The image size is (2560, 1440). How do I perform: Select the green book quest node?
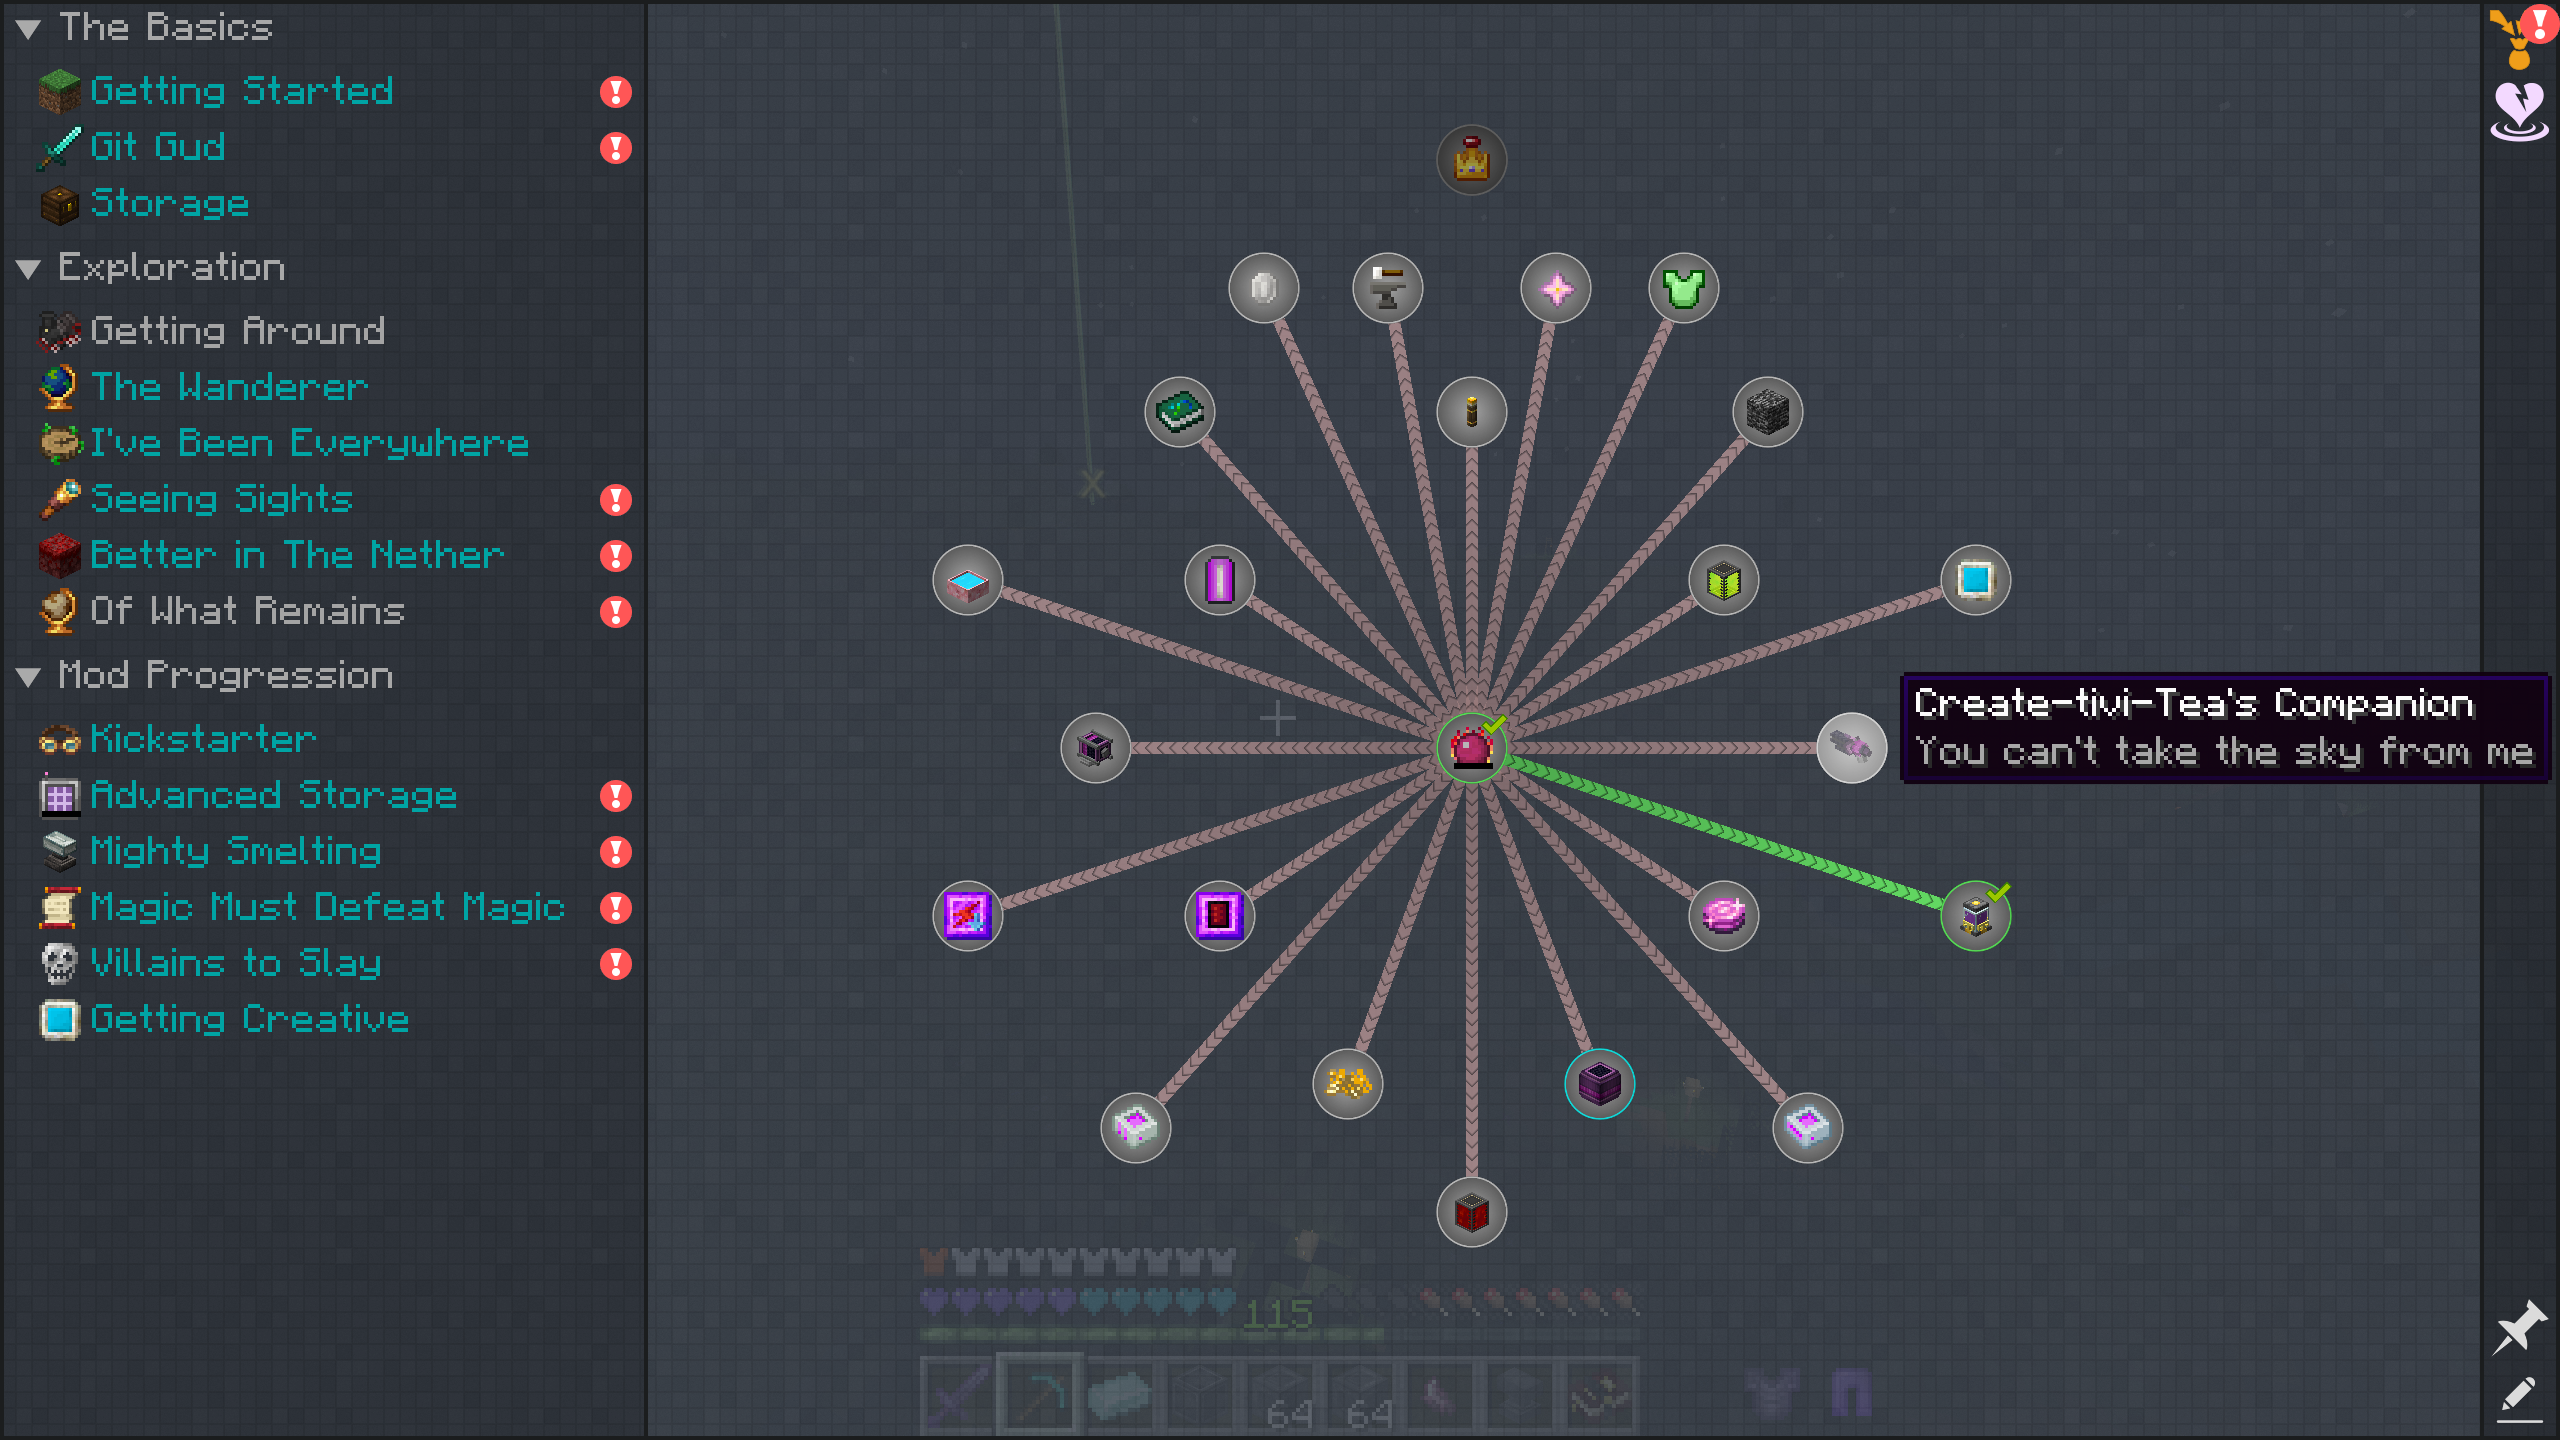coord(1180,412)
